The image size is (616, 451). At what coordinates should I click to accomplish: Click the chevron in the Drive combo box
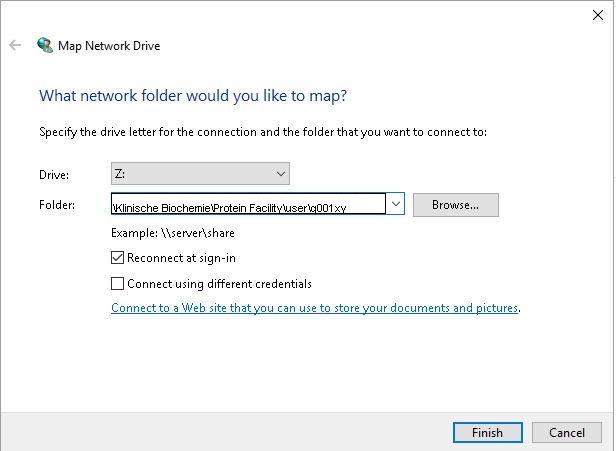280,174
